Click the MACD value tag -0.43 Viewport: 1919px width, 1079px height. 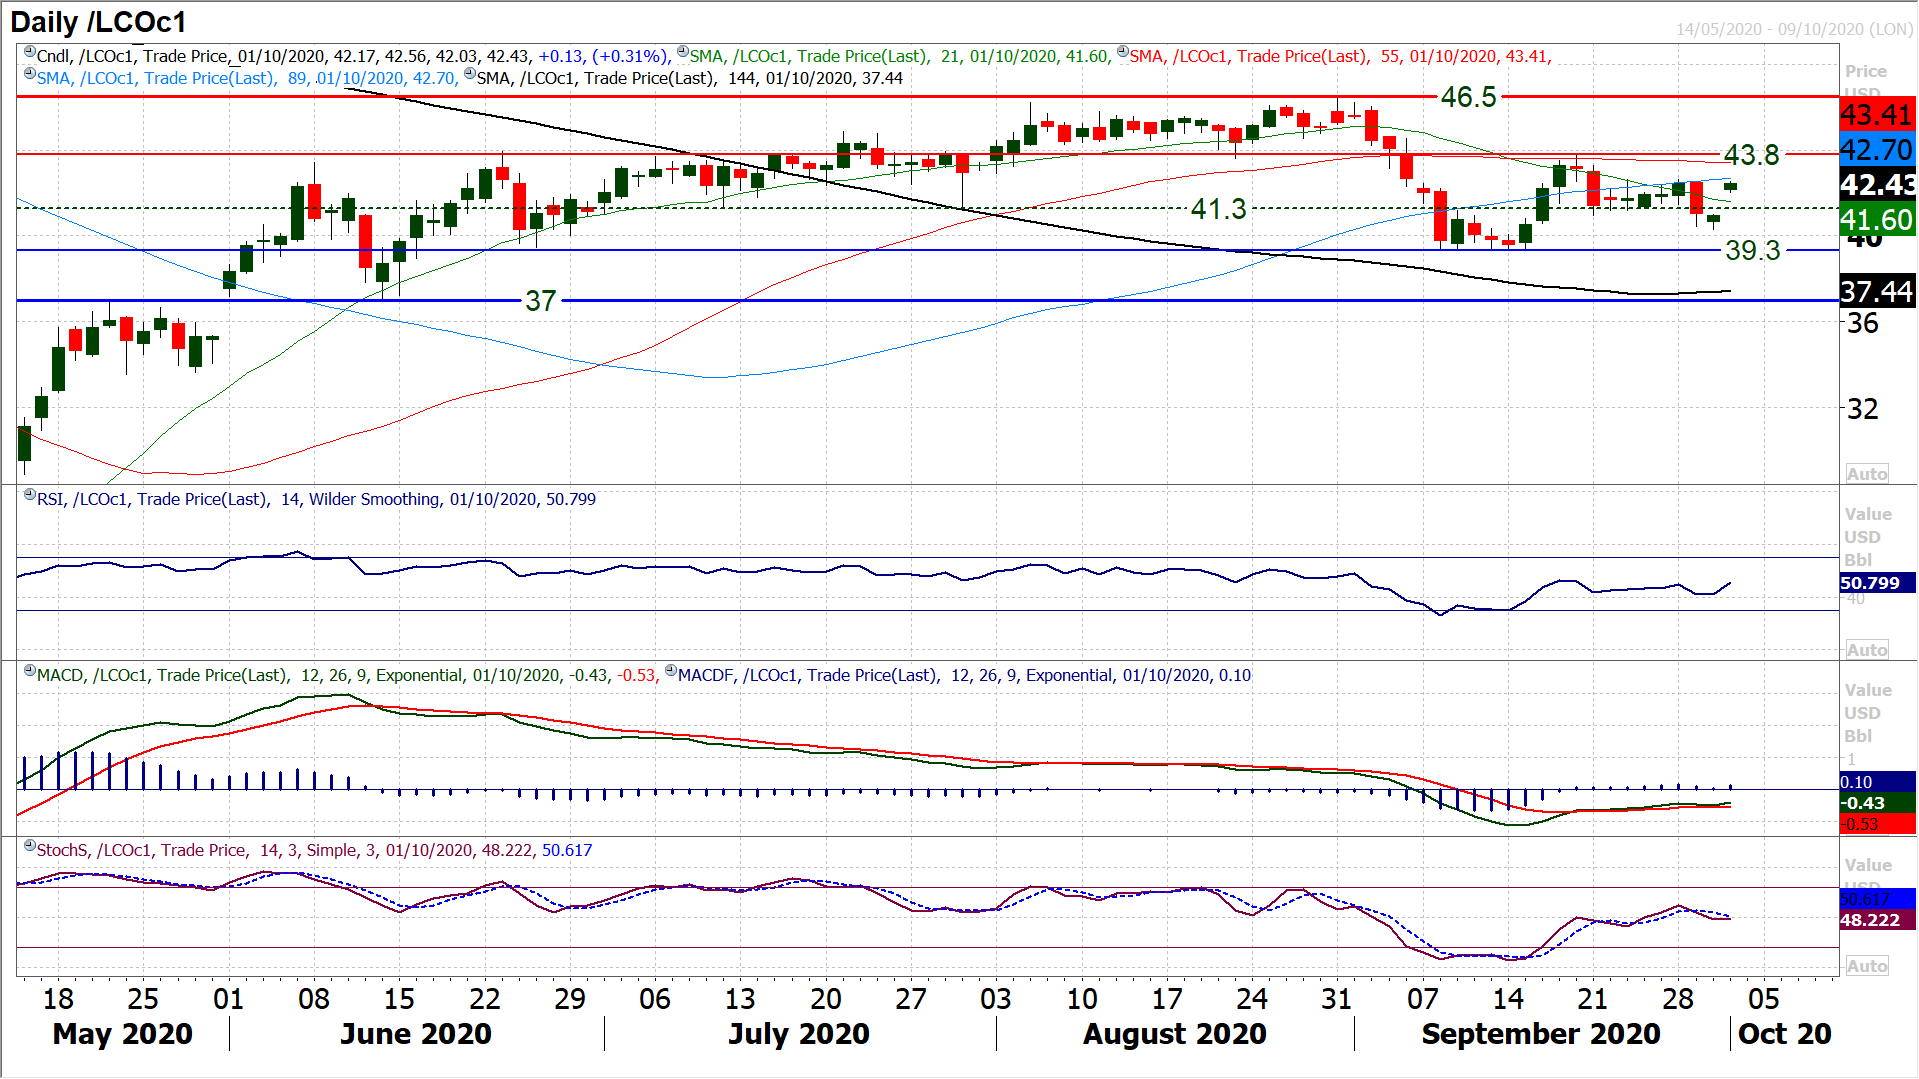[x=1877, y=803]
